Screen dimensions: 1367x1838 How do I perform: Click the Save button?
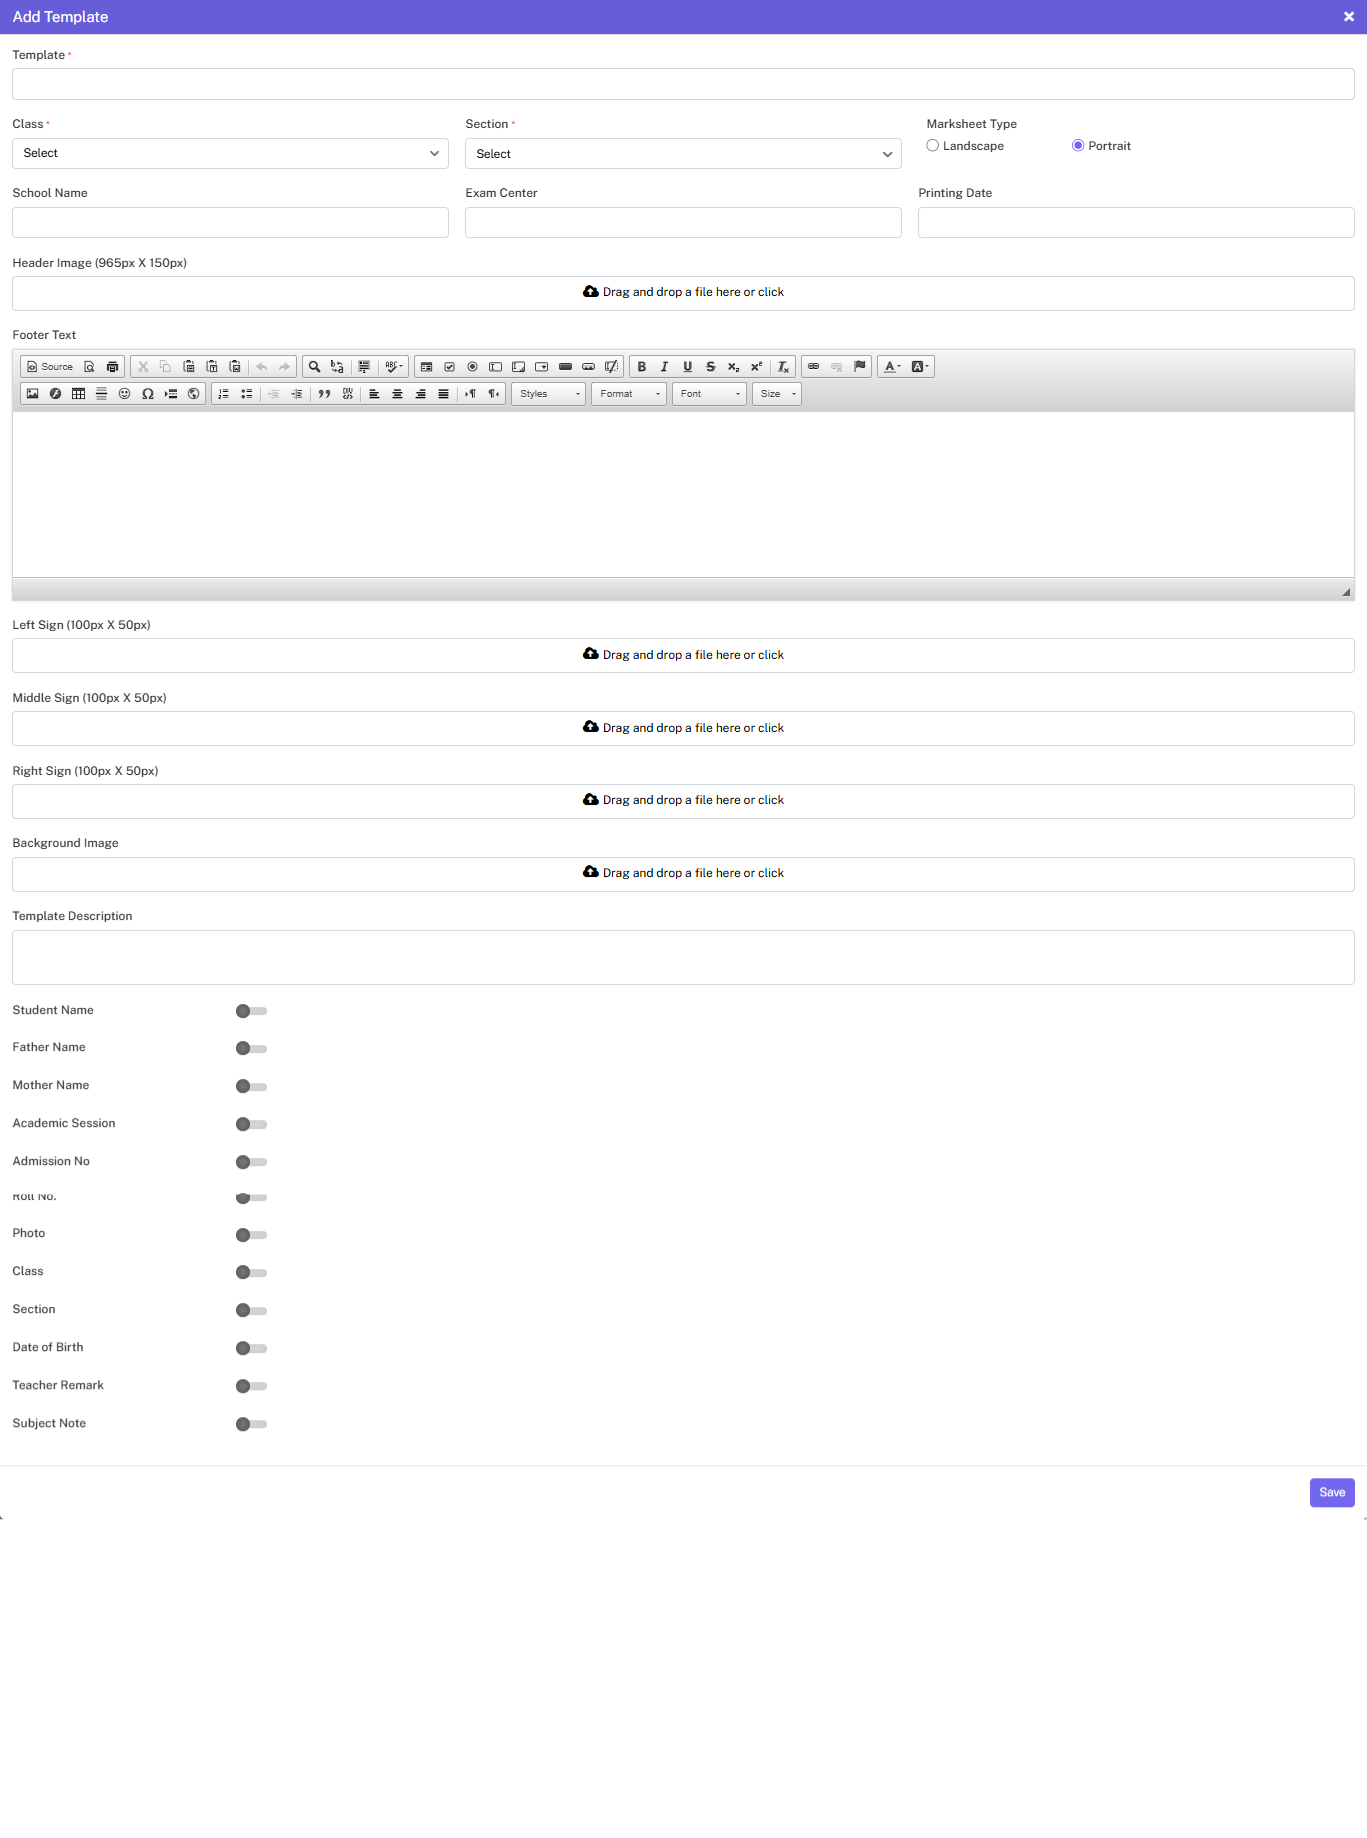pyautogui.click(x=1331, y=1492)
